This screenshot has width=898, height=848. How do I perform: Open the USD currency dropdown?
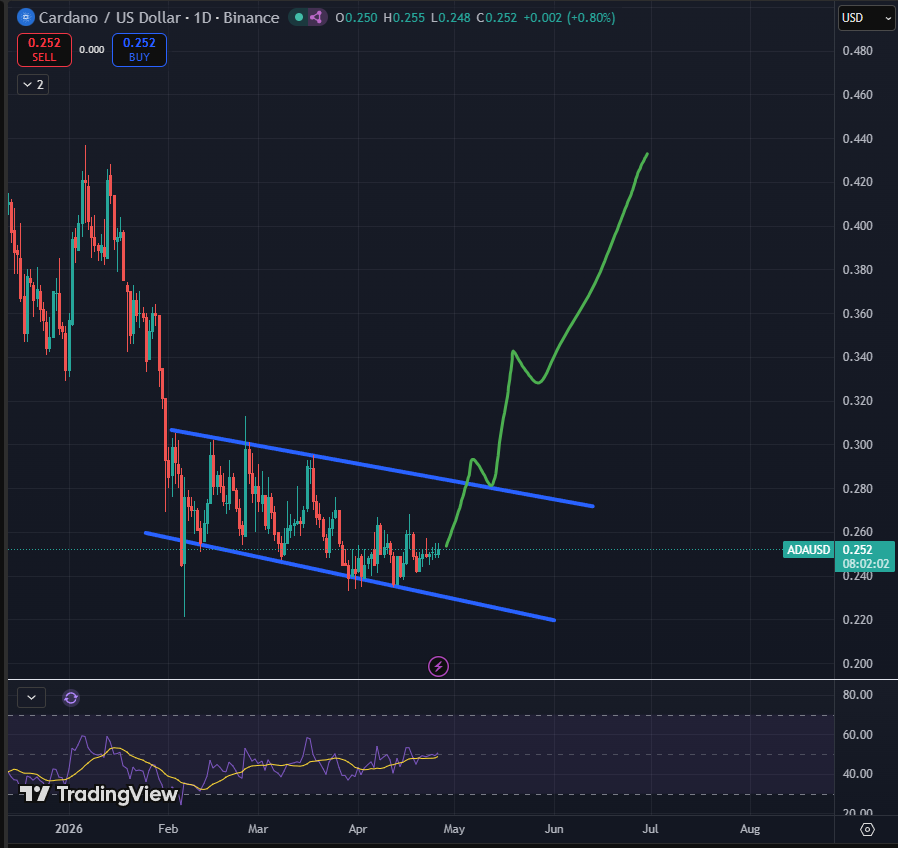[866, 18]
